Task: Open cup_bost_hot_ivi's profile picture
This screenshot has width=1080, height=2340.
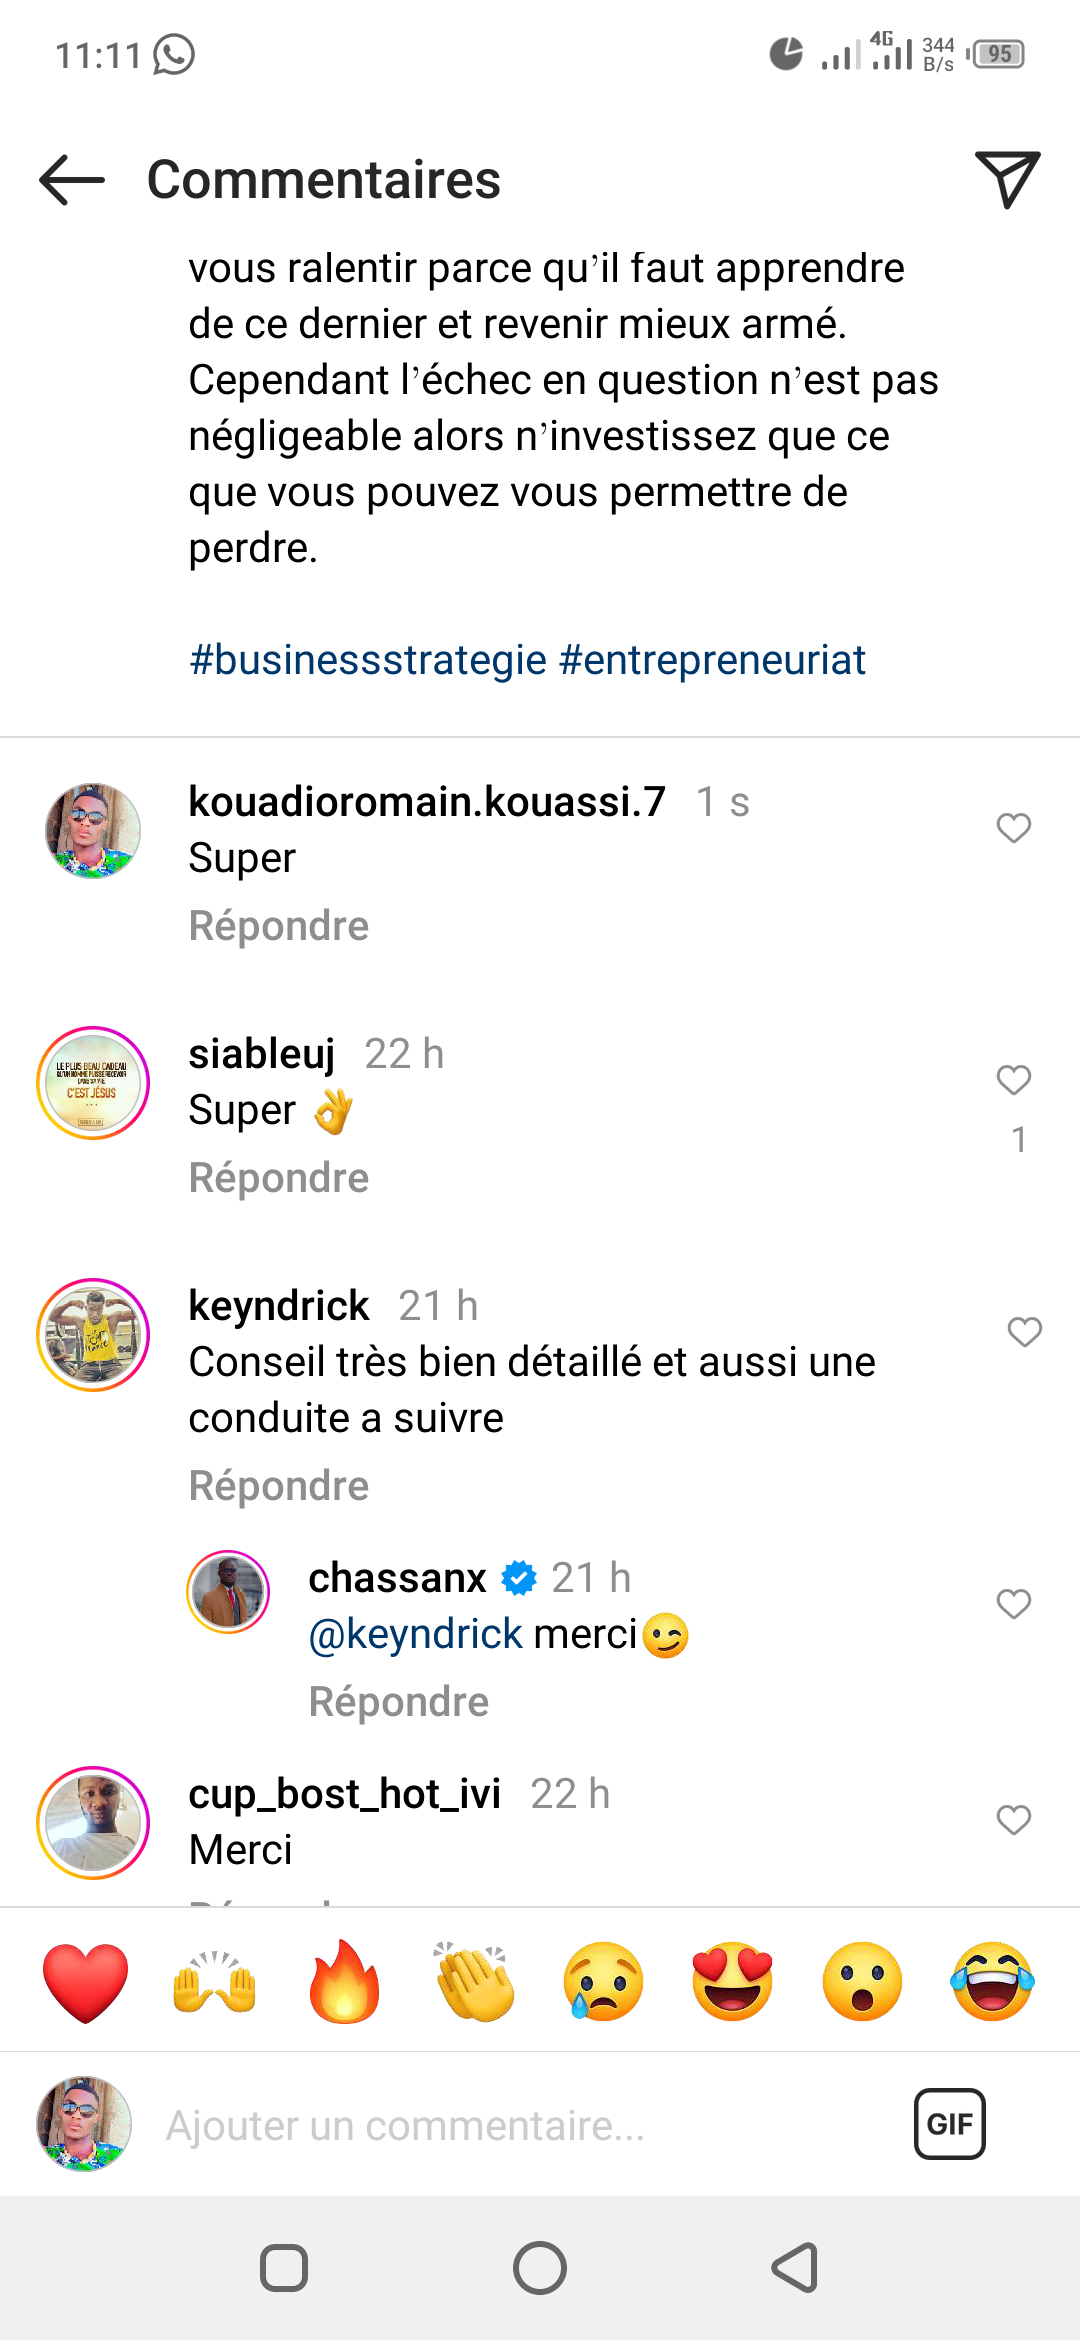Action: pyautogui.click(x=93, y=1822)
